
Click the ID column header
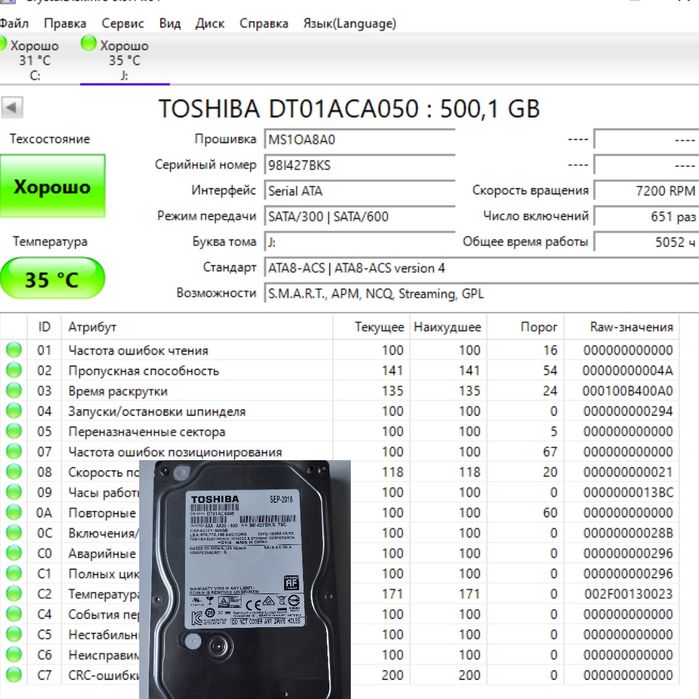click(x=44, y=327)
